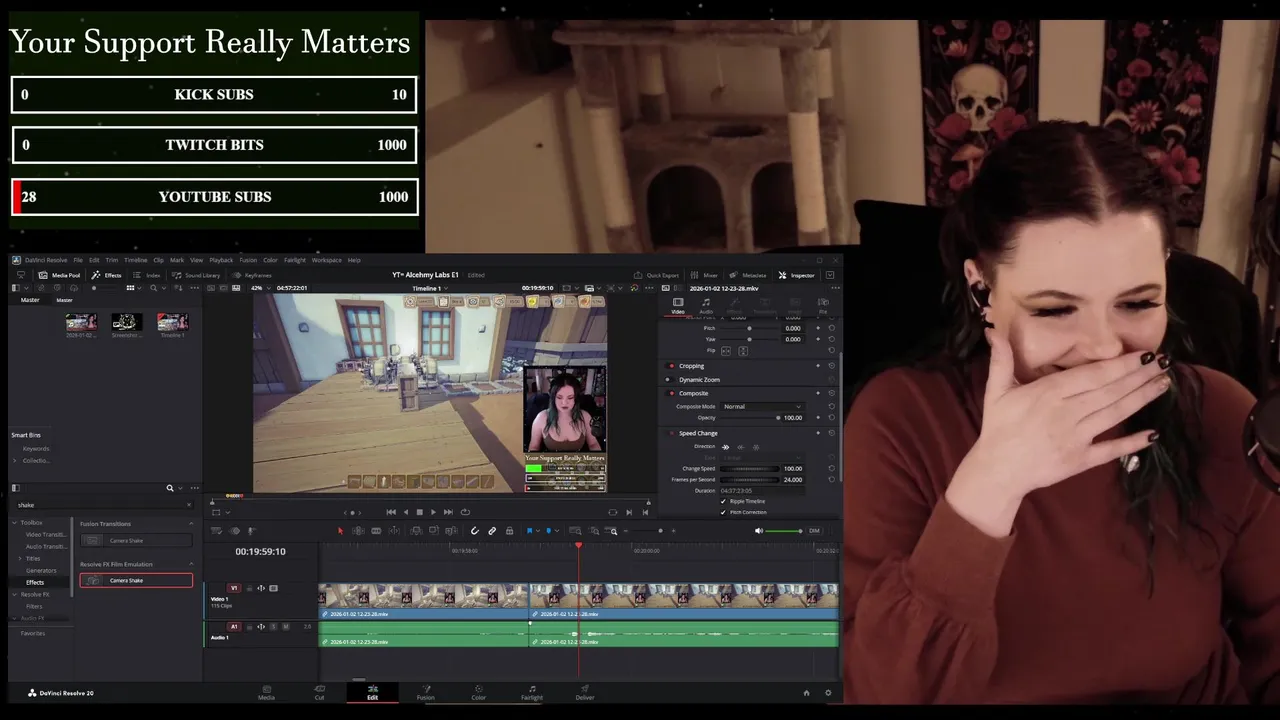Open project settings gear icon

[x=827, y=693]
